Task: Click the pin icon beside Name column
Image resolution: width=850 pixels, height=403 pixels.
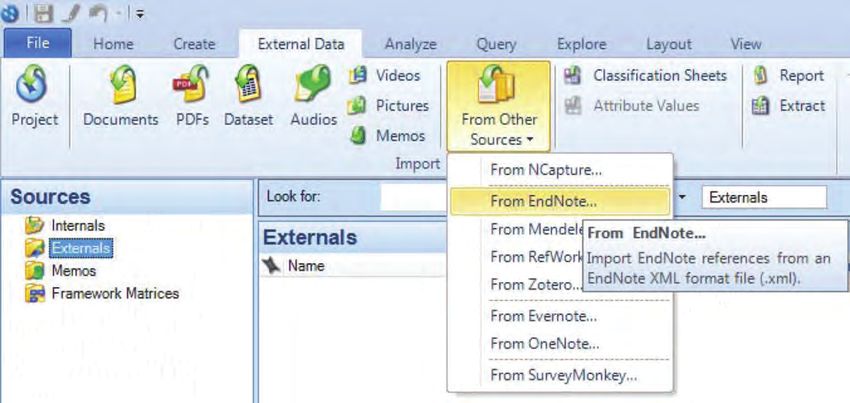Action: point(272,266)
